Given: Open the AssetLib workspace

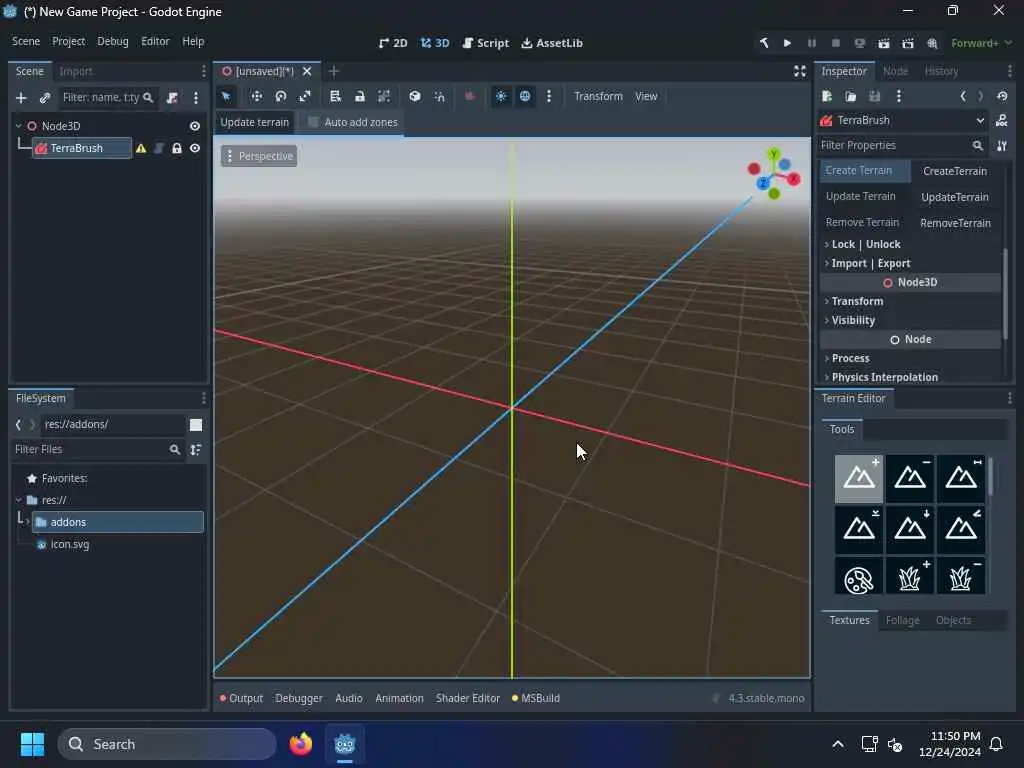Looking at the screenshot, I should point(552,43).
